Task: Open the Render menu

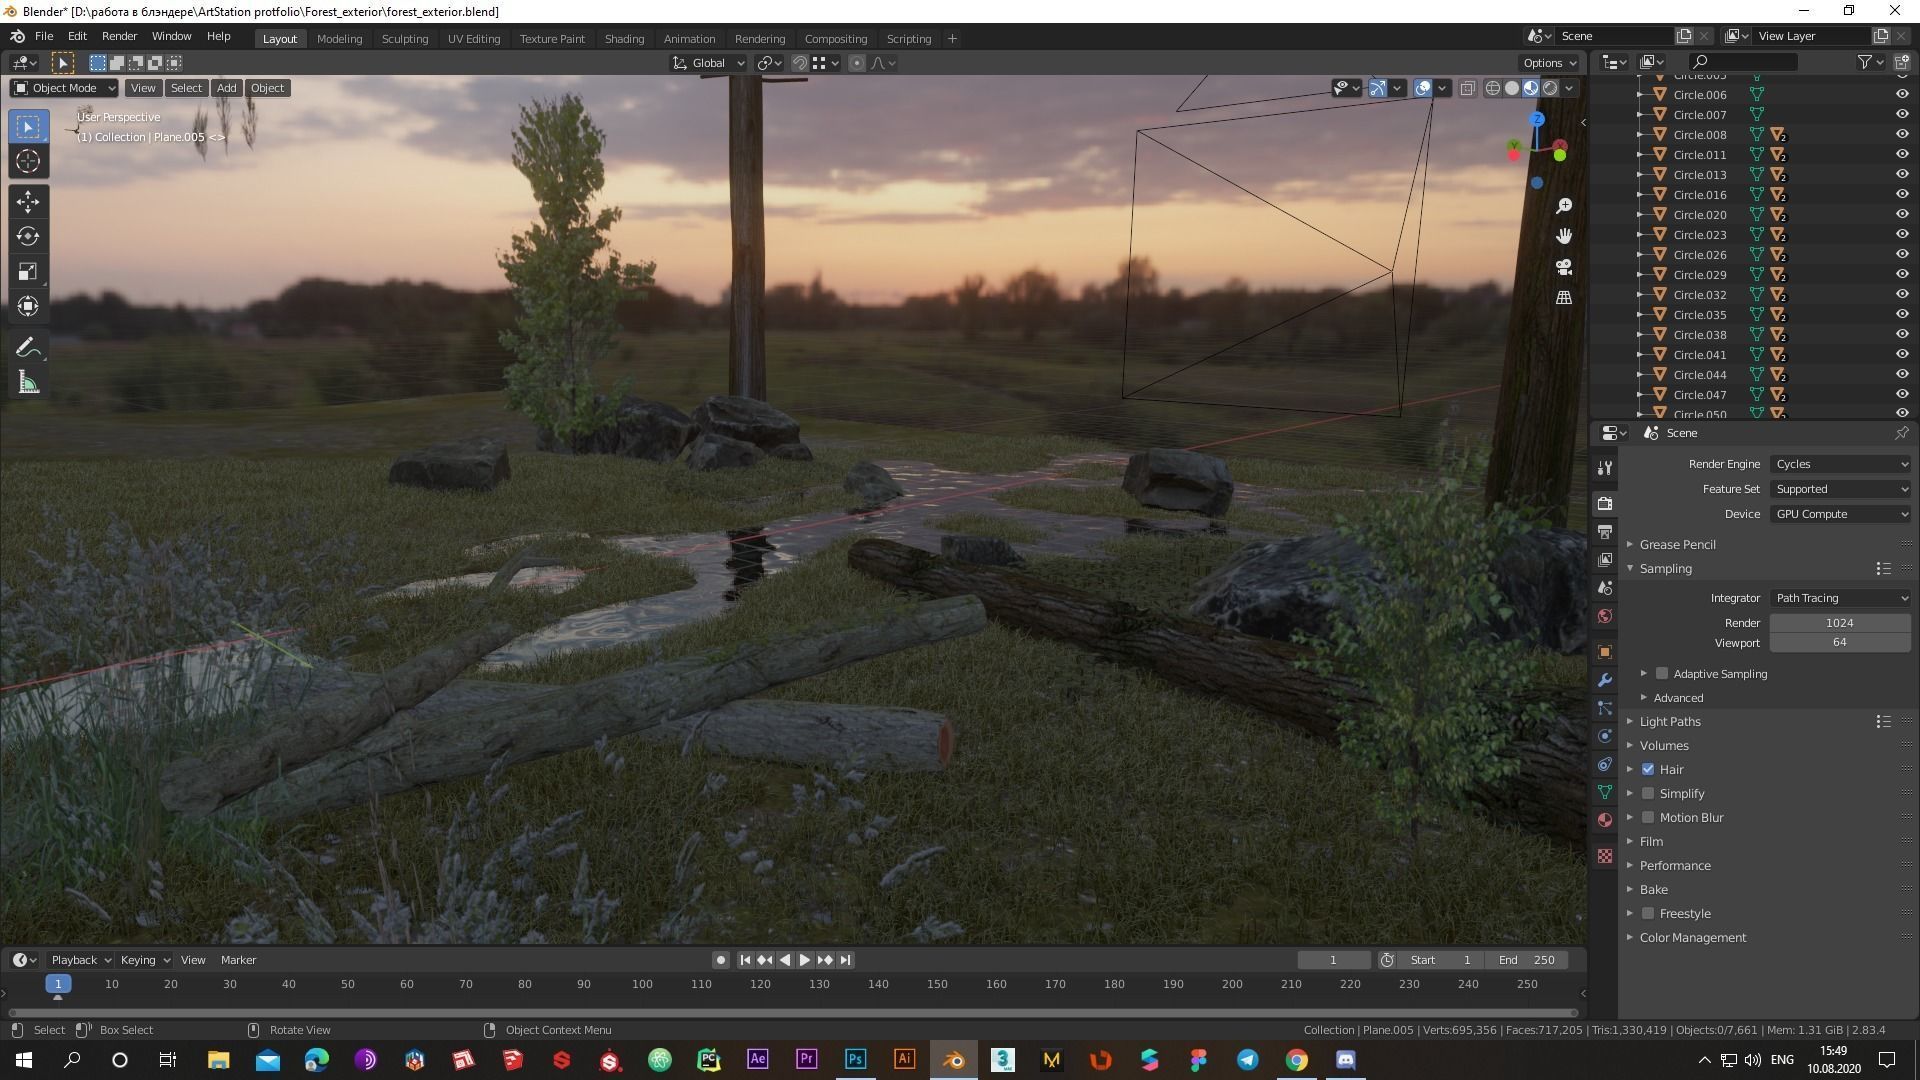Action: (x=119, y=36)
